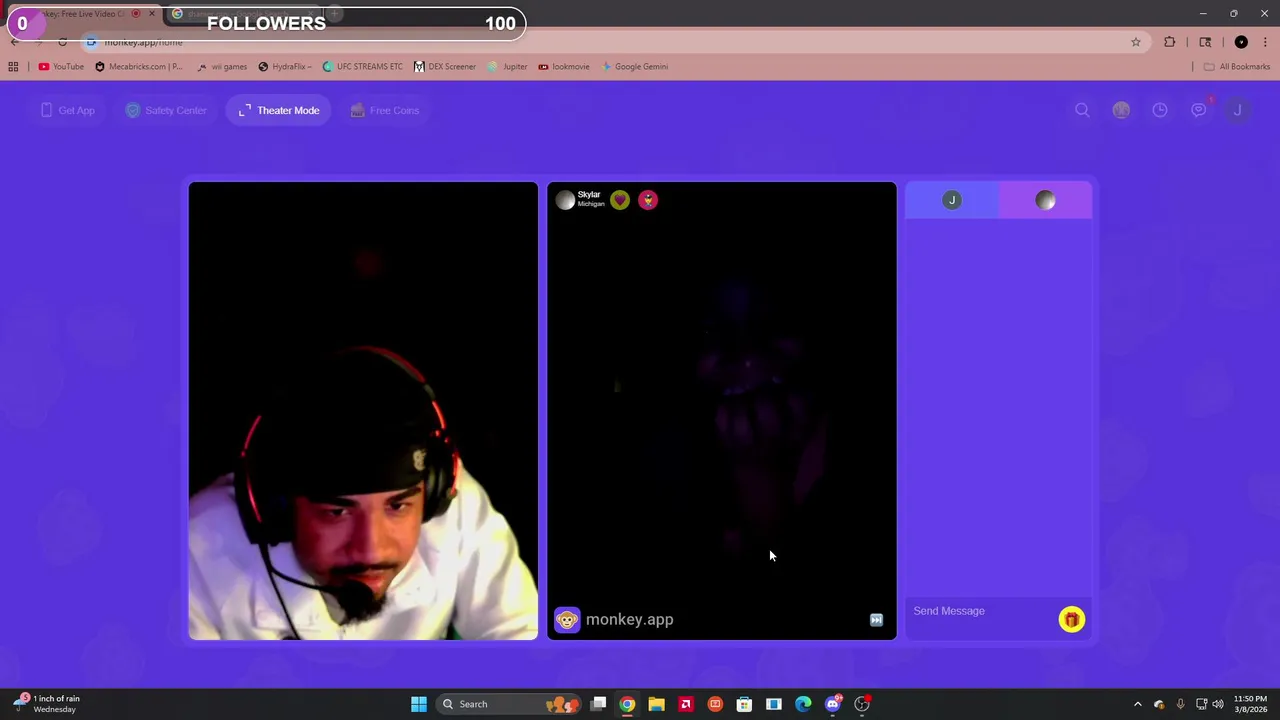This screenshot has height=720, width=1280.
Task: Focus the Send Message field
Action: coord(980,611)
